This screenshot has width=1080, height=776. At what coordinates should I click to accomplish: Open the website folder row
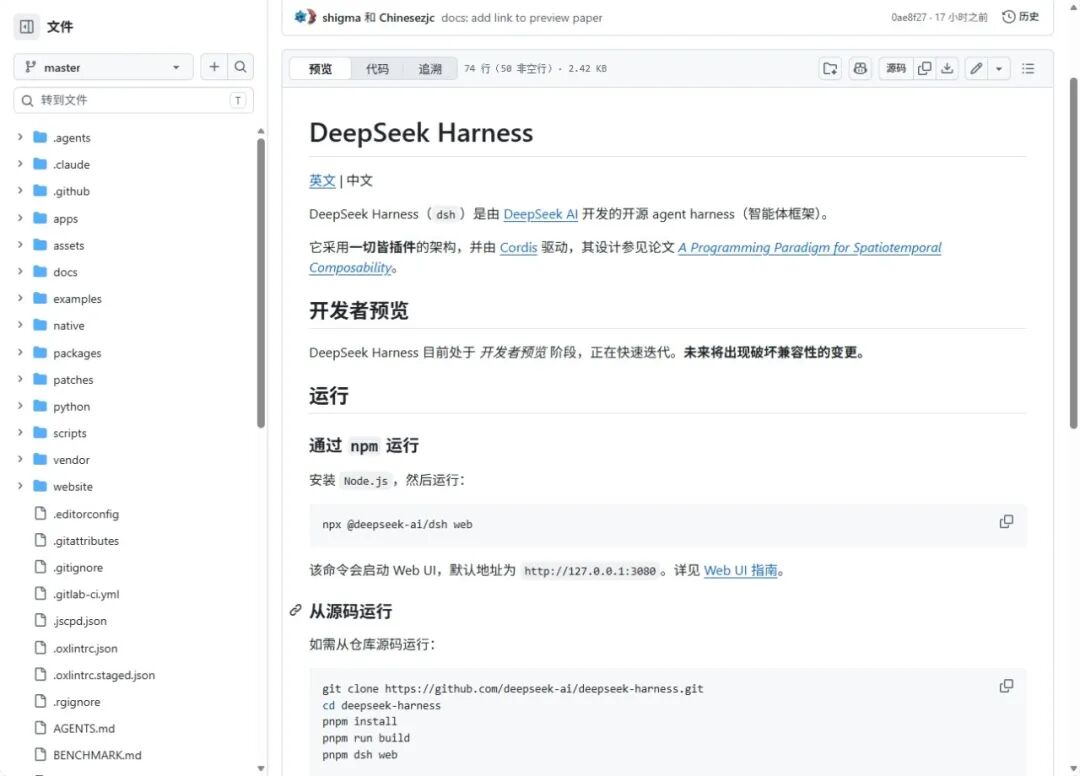(x=134, y=487)
